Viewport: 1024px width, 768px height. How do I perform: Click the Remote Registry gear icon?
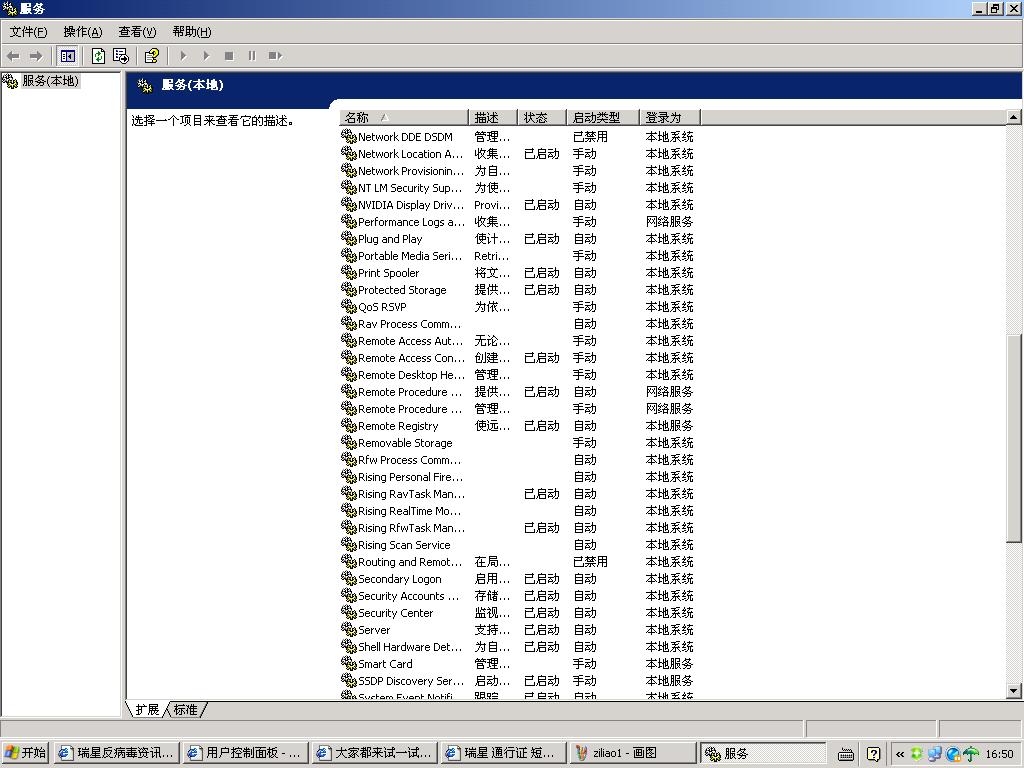point(349,425)
